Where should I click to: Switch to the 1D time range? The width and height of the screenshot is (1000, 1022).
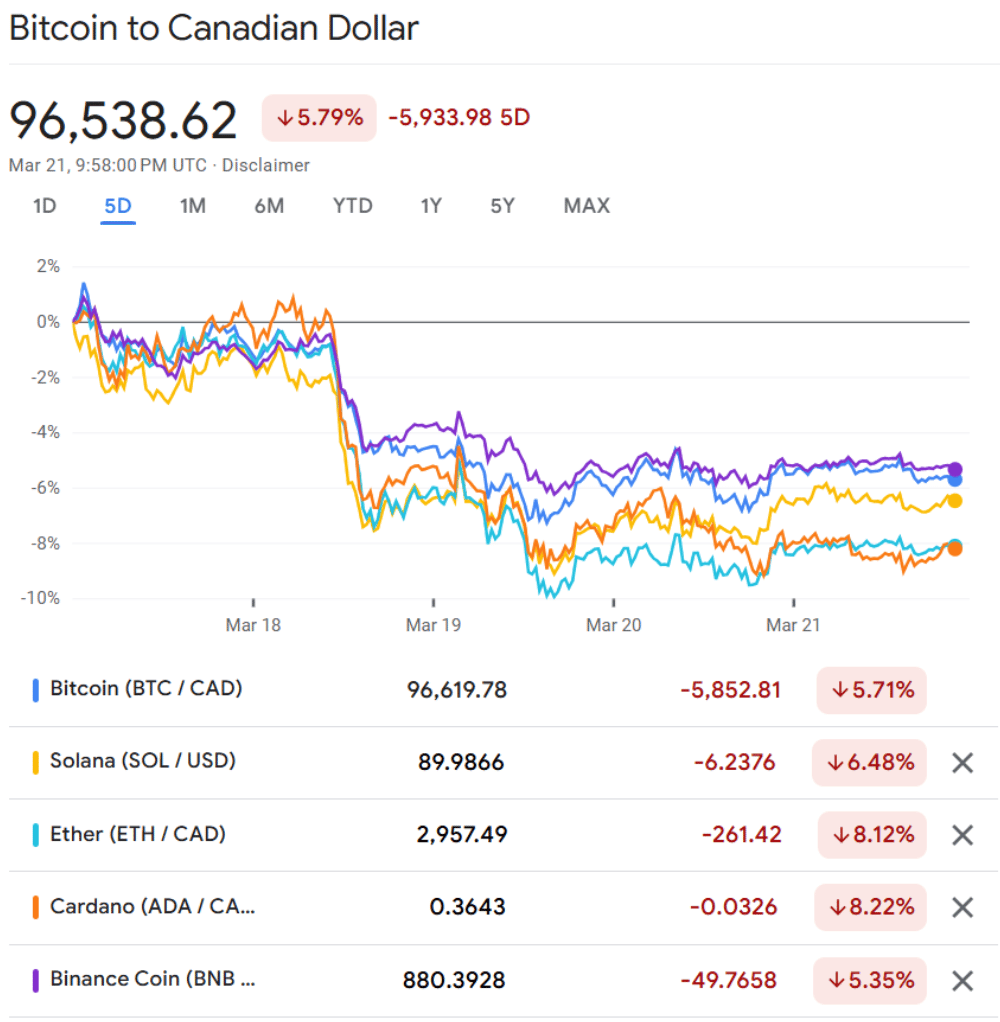pos(44,206)
